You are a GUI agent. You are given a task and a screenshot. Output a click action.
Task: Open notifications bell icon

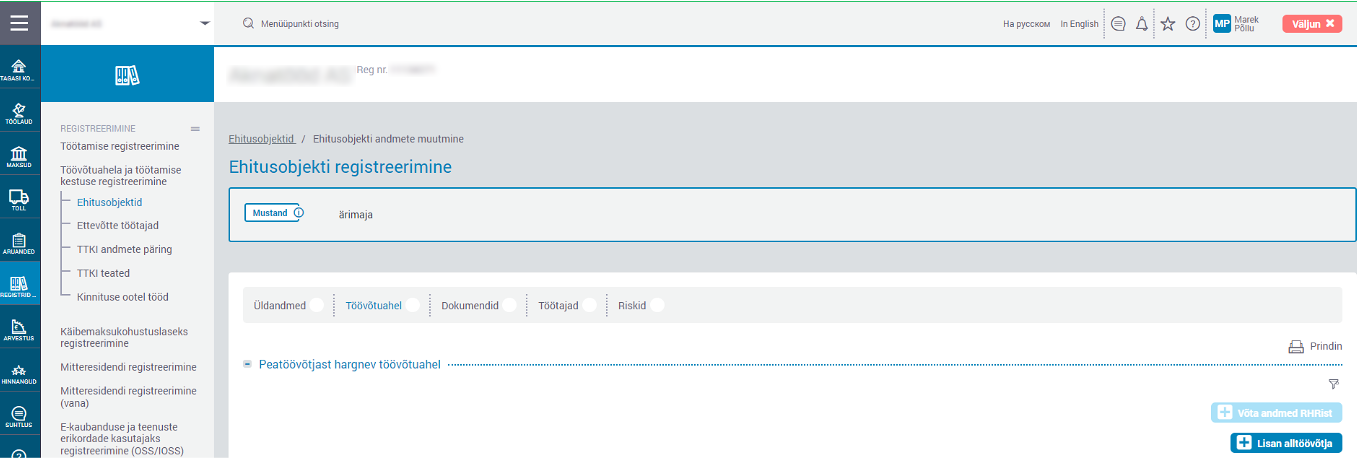click(x=1142, y=24)
